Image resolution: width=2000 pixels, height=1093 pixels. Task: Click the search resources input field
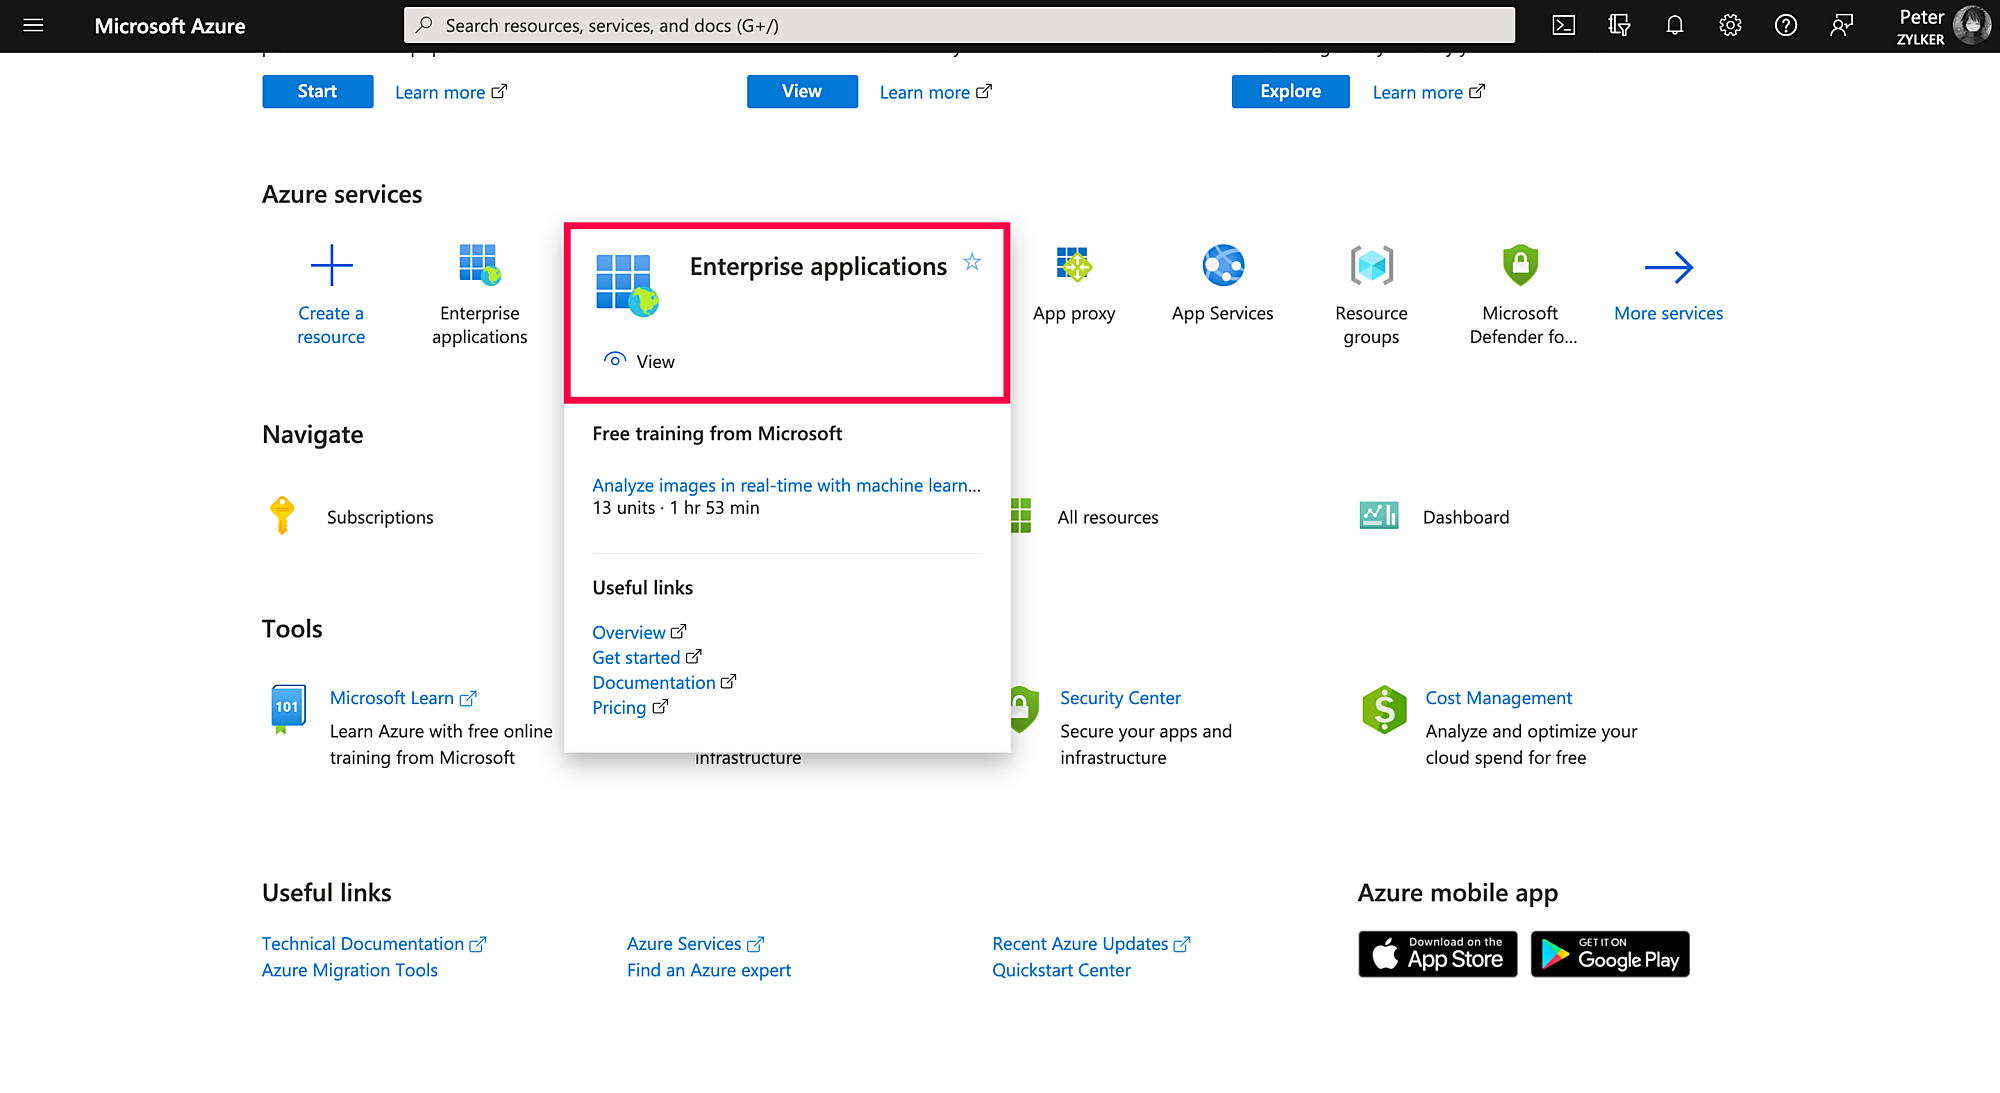(960, 26)
